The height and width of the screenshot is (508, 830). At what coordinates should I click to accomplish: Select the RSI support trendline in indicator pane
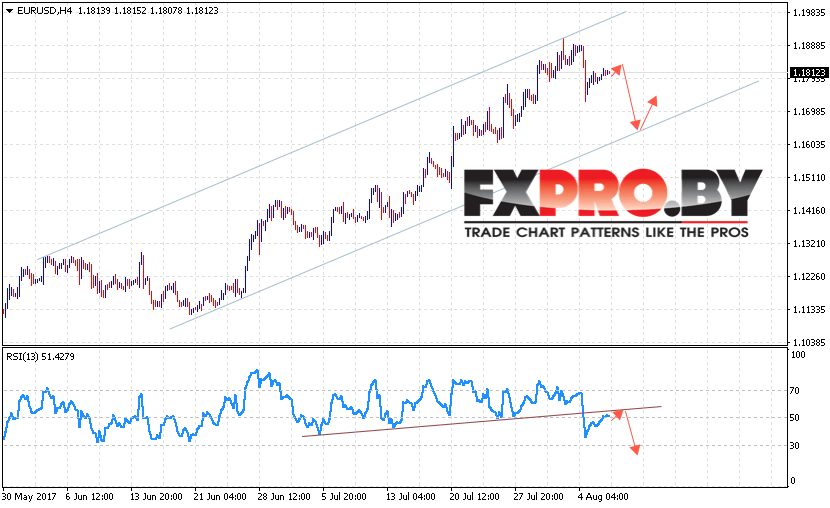click(482, 421)
